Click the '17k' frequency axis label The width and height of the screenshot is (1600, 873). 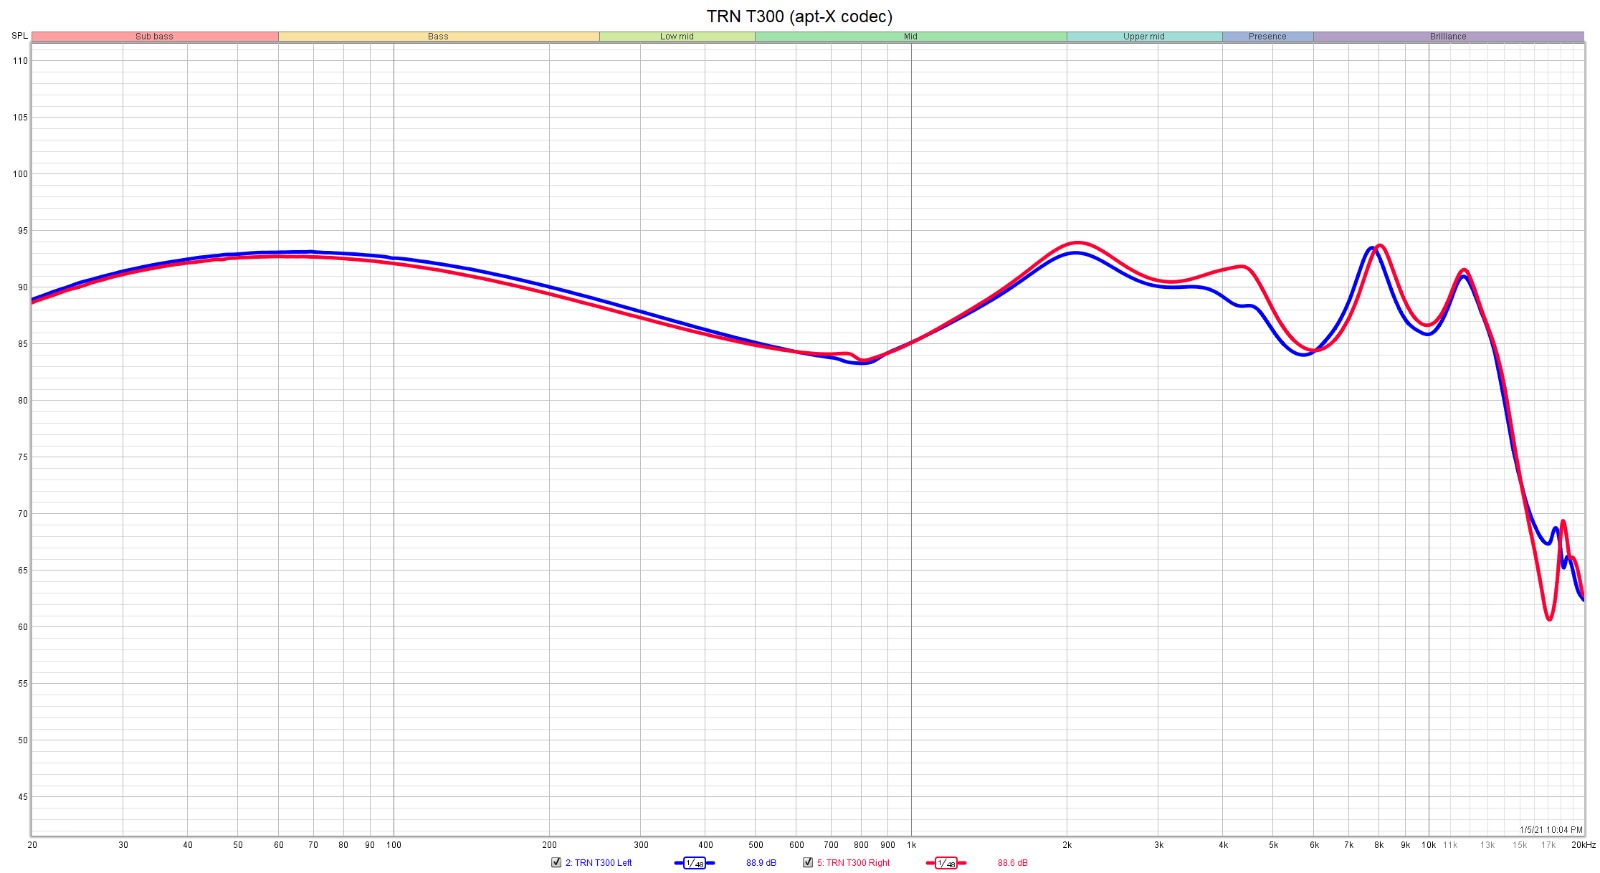pos(1548,845)
